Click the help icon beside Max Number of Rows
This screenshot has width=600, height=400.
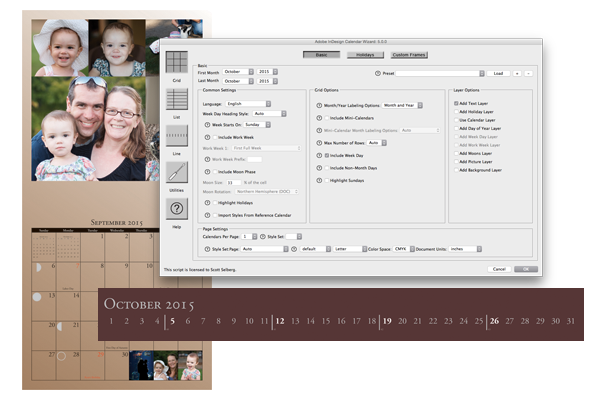coord(319,143)
